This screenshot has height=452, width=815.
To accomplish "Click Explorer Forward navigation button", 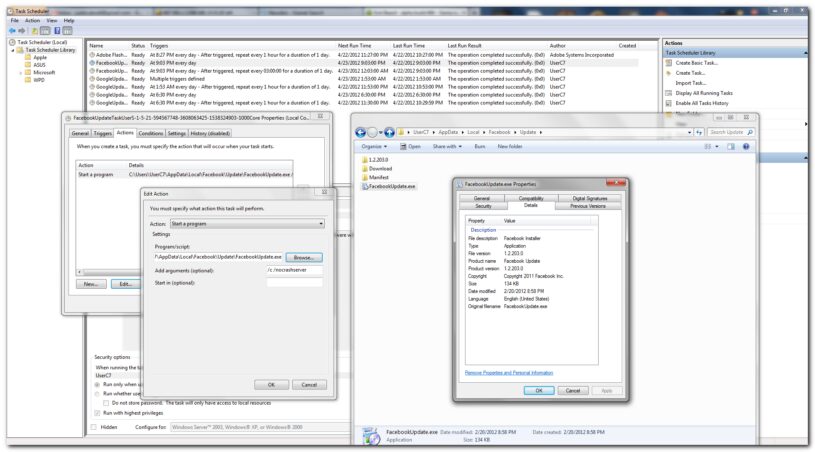I will pyautogui.click(x=372, y=132).
